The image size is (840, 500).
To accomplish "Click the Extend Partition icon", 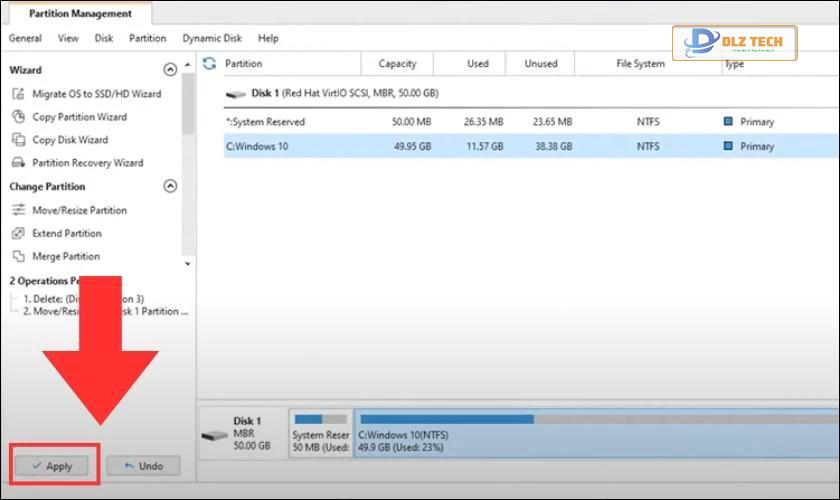I will [x=18, y=233].
